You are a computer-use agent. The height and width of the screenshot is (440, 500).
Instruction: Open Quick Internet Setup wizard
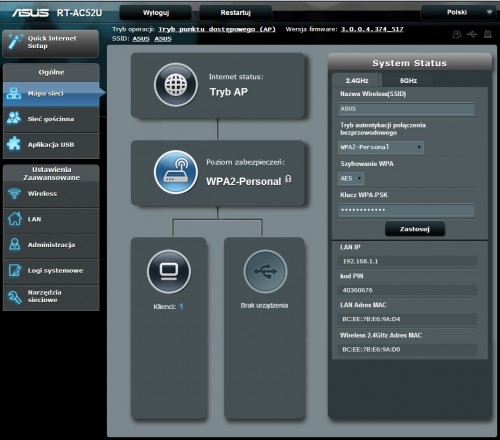[x=51, y=43]
